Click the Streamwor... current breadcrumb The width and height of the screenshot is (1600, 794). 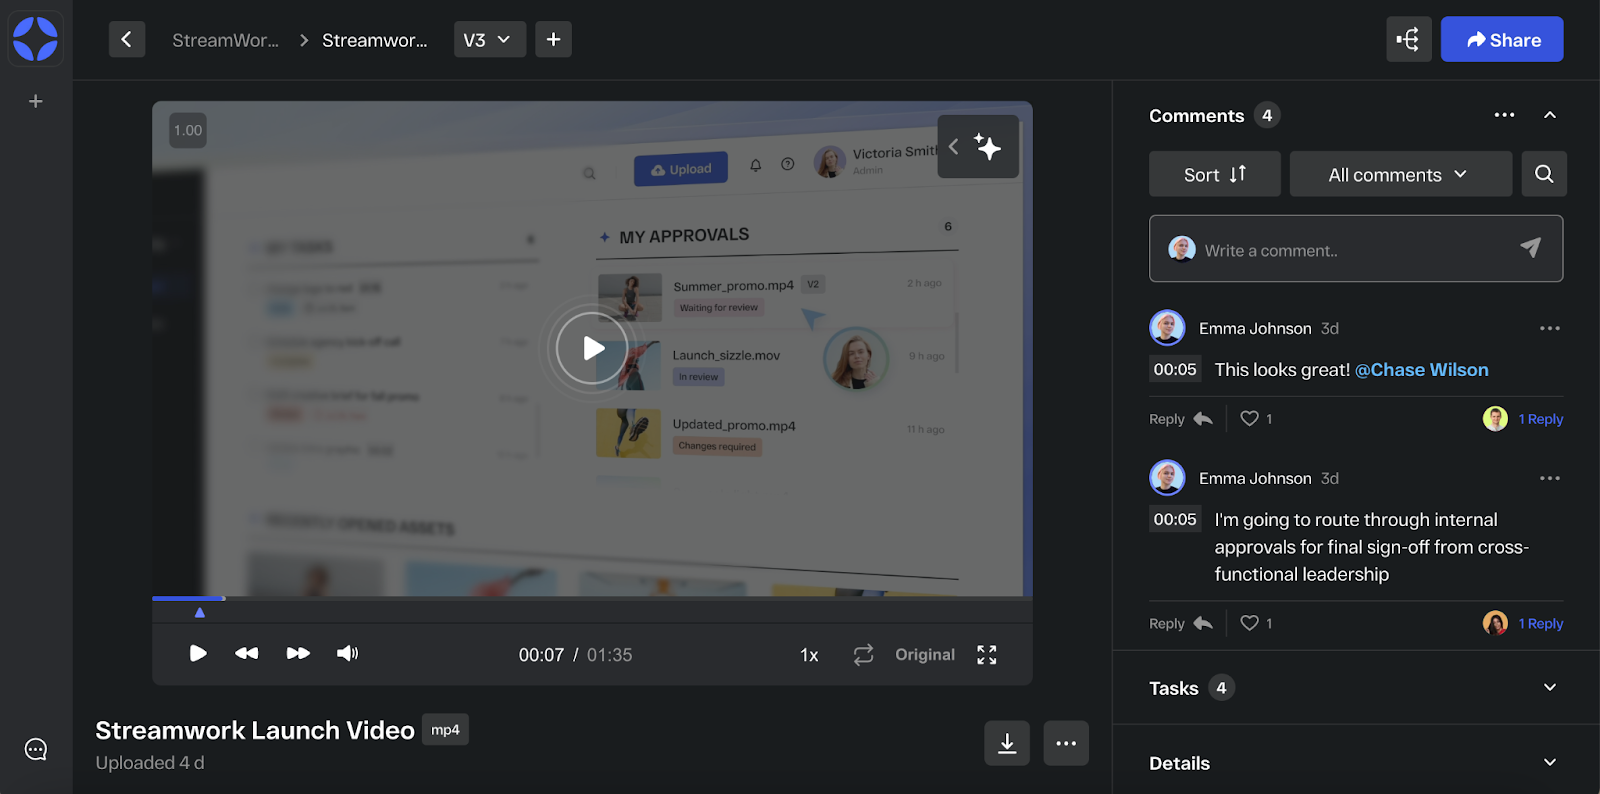(375, 40)
